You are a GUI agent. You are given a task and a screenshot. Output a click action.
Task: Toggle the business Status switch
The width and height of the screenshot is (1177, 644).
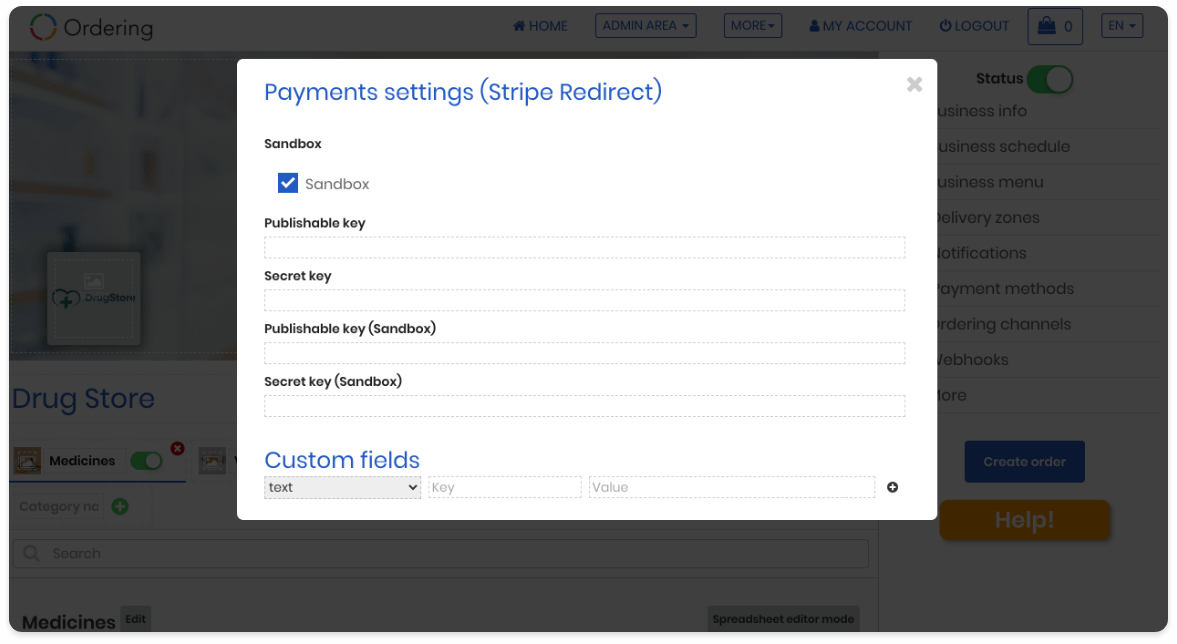pyautogui.click(x=1049, y=79)
